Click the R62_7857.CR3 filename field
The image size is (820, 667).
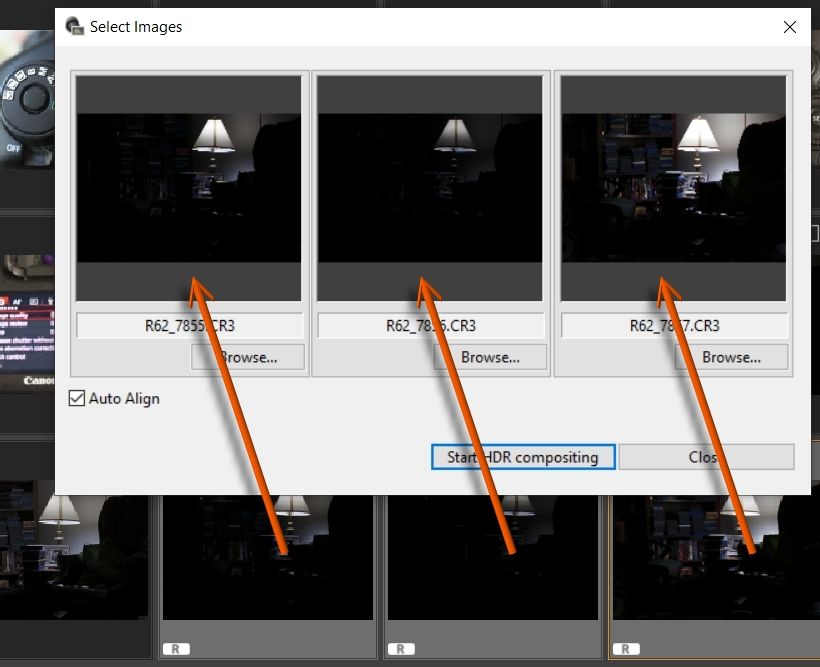point(674,326)
